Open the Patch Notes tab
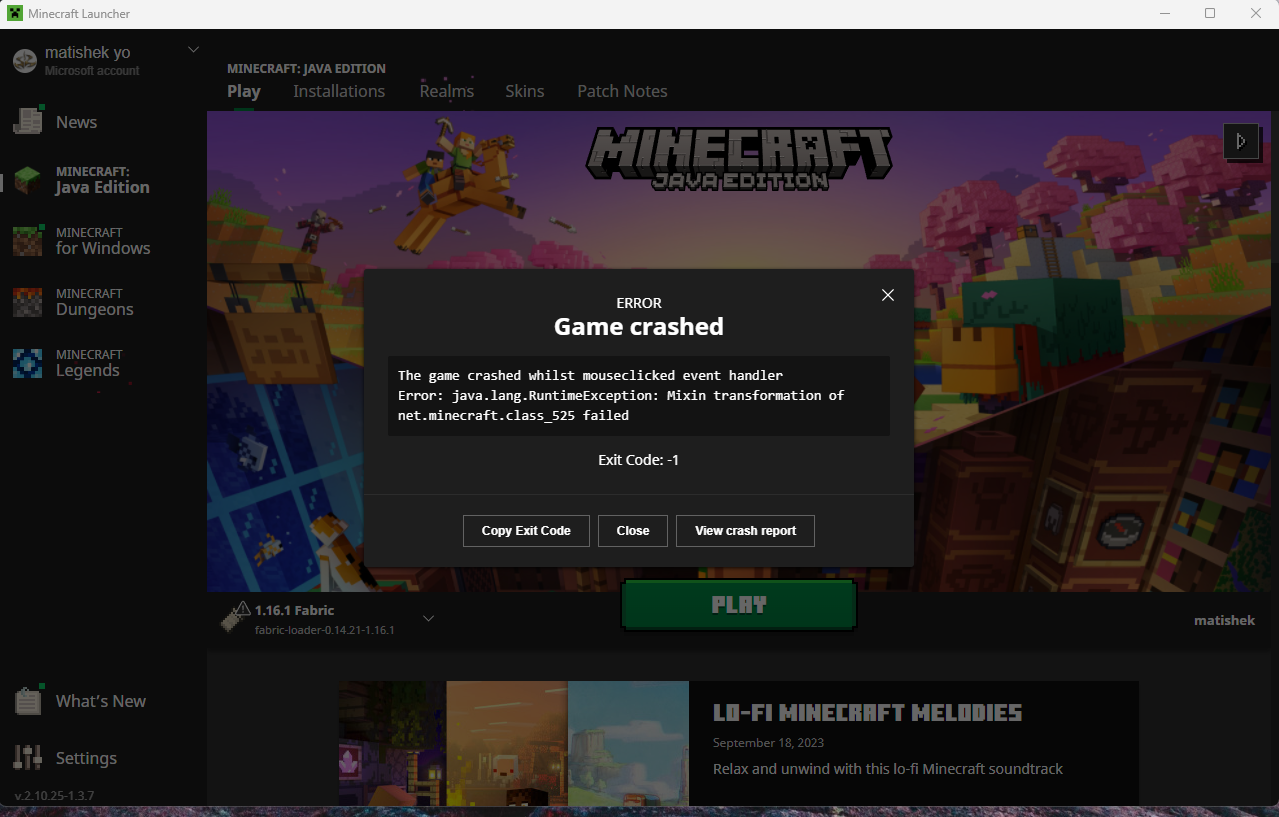 pyautogui.click(x=621, y=91)
